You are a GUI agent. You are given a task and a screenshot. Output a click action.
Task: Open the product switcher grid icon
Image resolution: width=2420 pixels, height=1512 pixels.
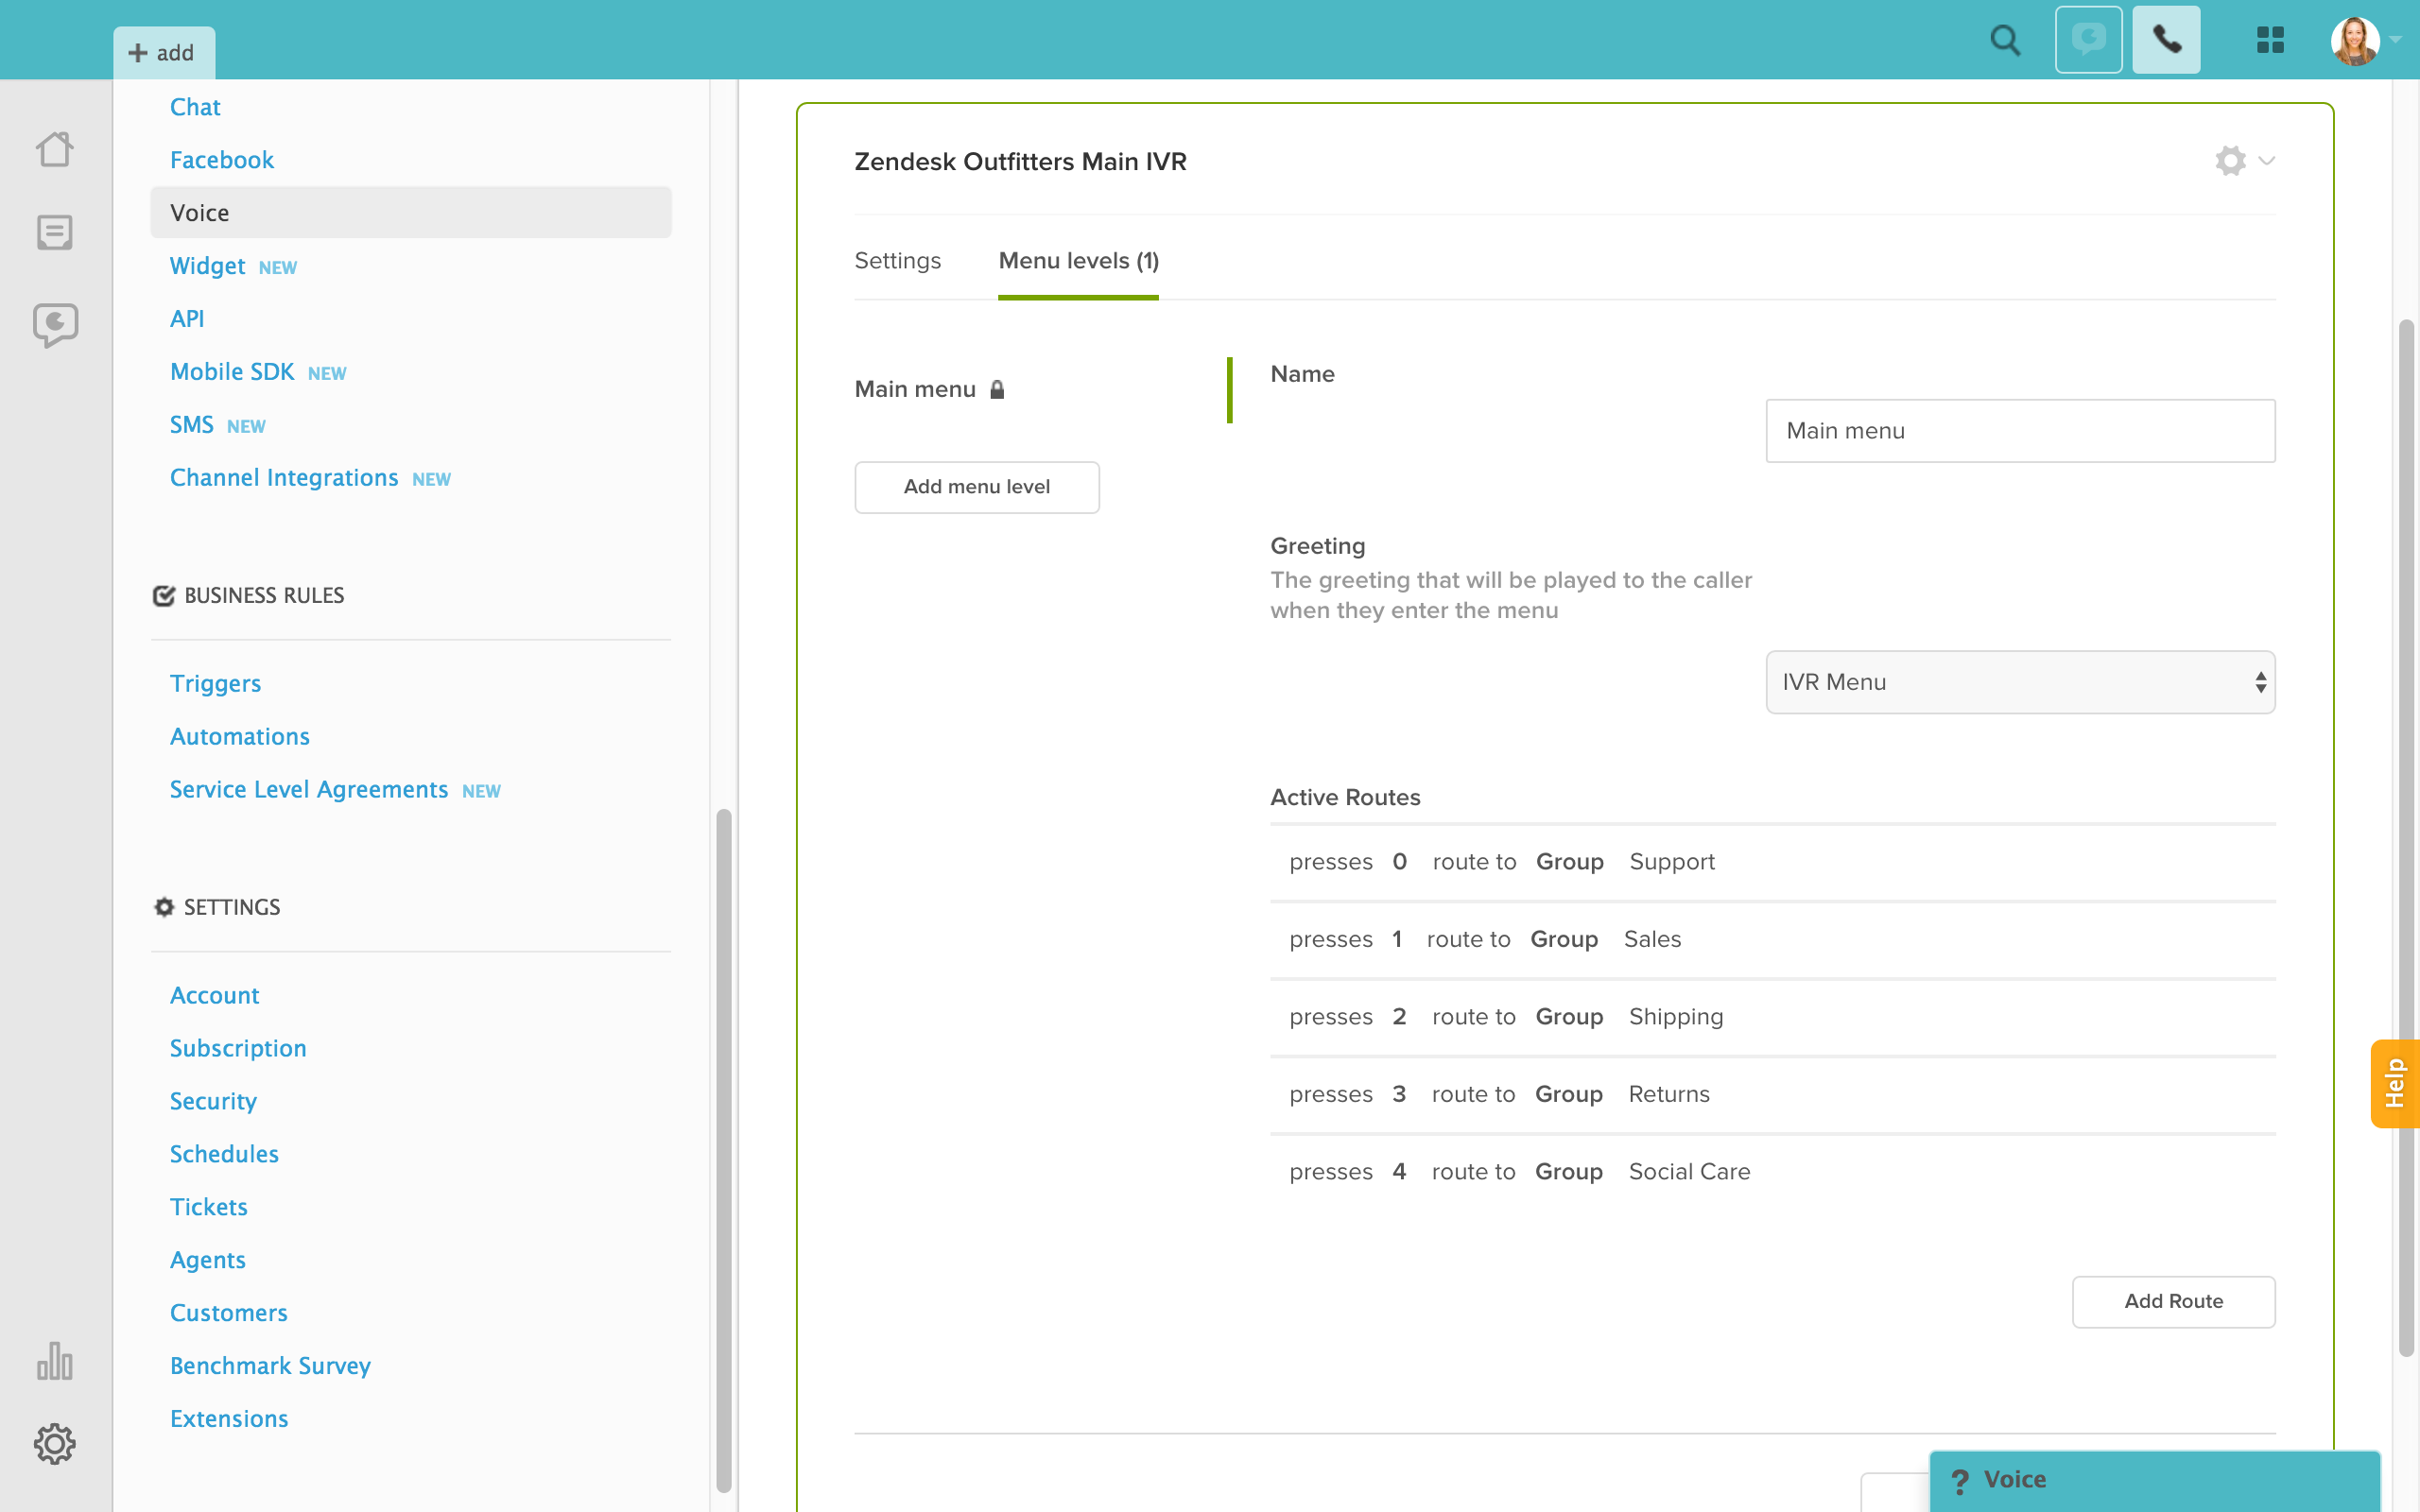(2270, 40)
